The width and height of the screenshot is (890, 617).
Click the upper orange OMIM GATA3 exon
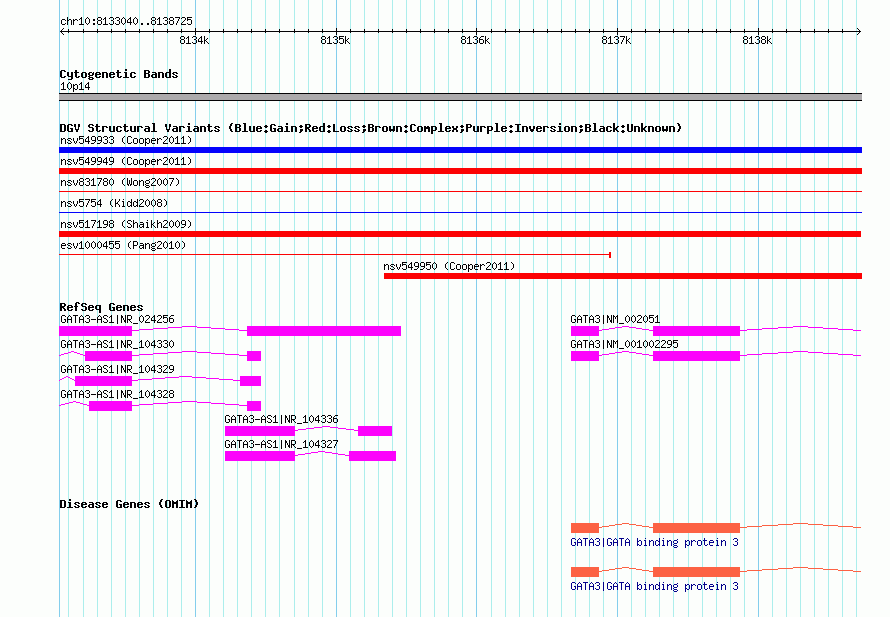(x=696, y=527)
